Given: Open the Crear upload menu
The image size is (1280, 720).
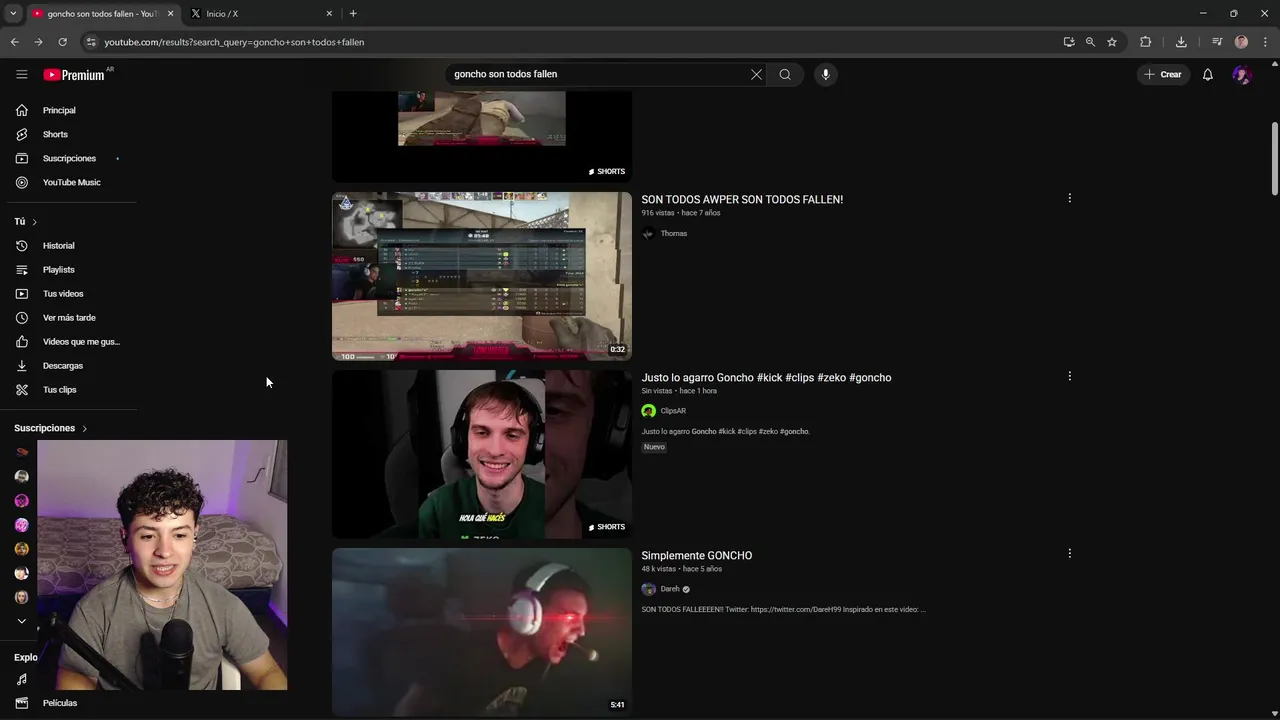Looking at the screenshot, I should pos(1163,74).
